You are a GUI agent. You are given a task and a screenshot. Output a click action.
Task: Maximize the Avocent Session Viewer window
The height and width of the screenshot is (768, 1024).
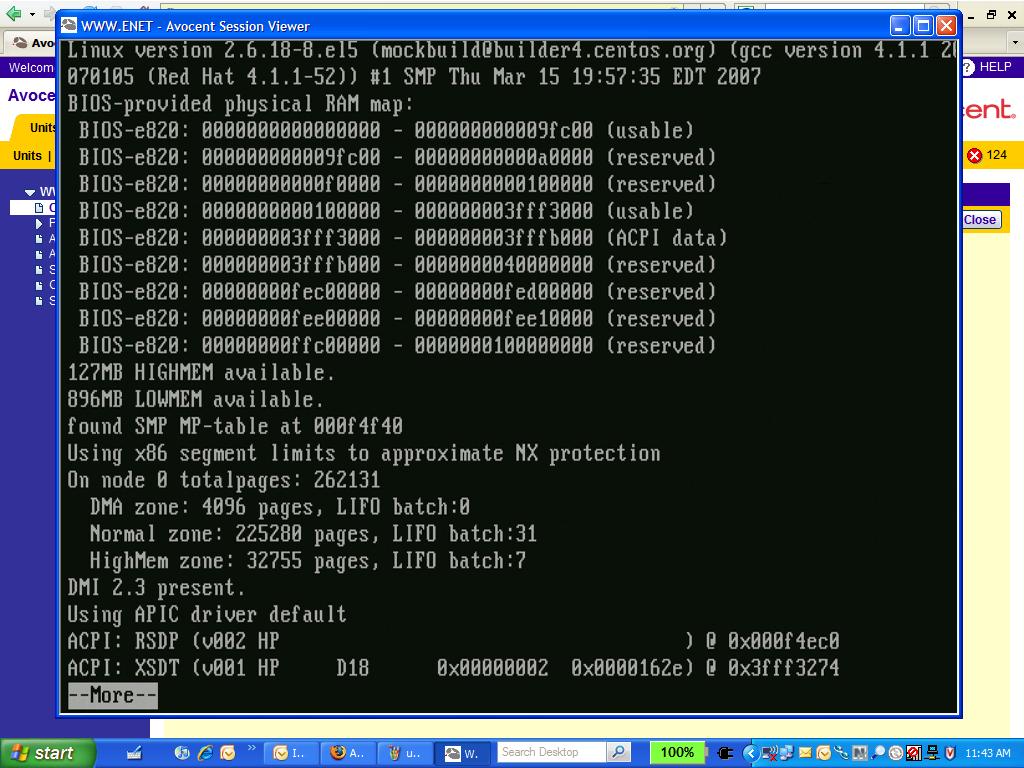tap(923, 26)
